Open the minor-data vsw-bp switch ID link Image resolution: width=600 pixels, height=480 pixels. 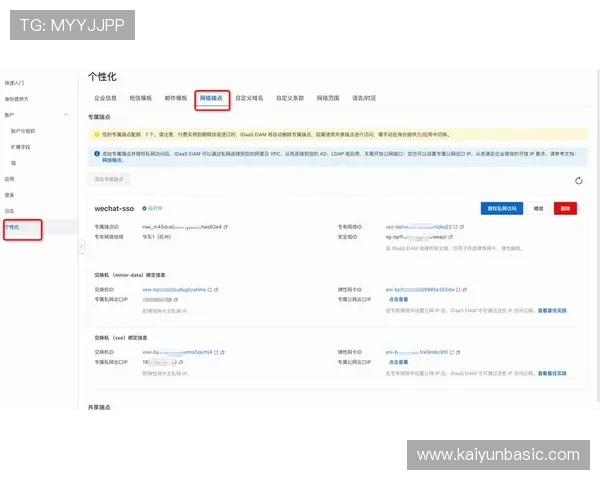pyautogui.click(x=174, y=290)
